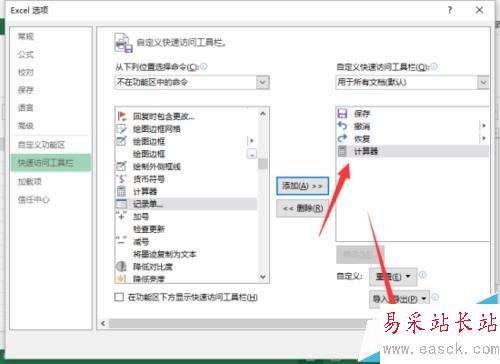Open the 重置 dropdown button
Screen dimensions: 500x364
393,276
